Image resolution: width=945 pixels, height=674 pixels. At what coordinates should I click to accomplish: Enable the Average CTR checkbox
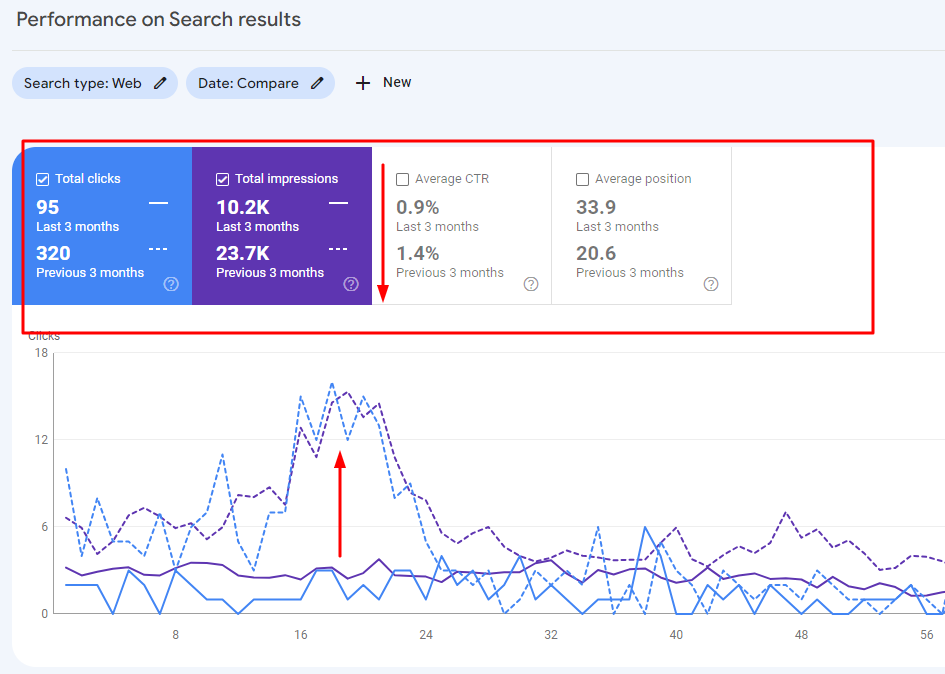coord(403,179)
